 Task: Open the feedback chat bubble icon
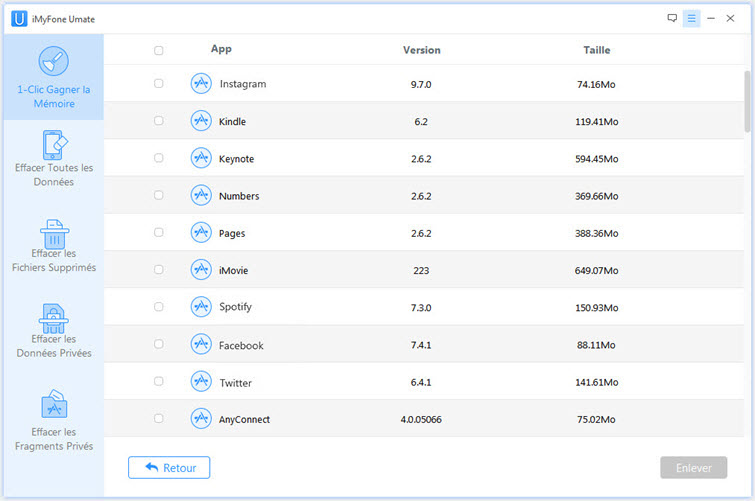(x=672, y=18)
